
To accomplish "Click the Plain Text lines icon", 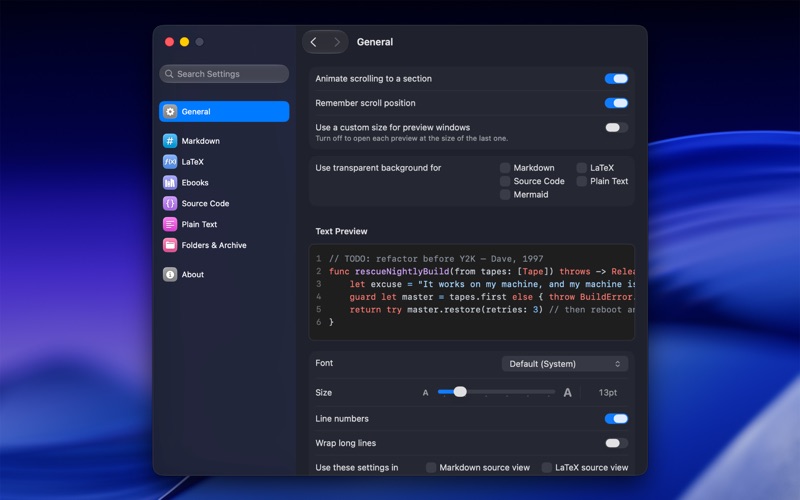I will click(x=170, y=224).
